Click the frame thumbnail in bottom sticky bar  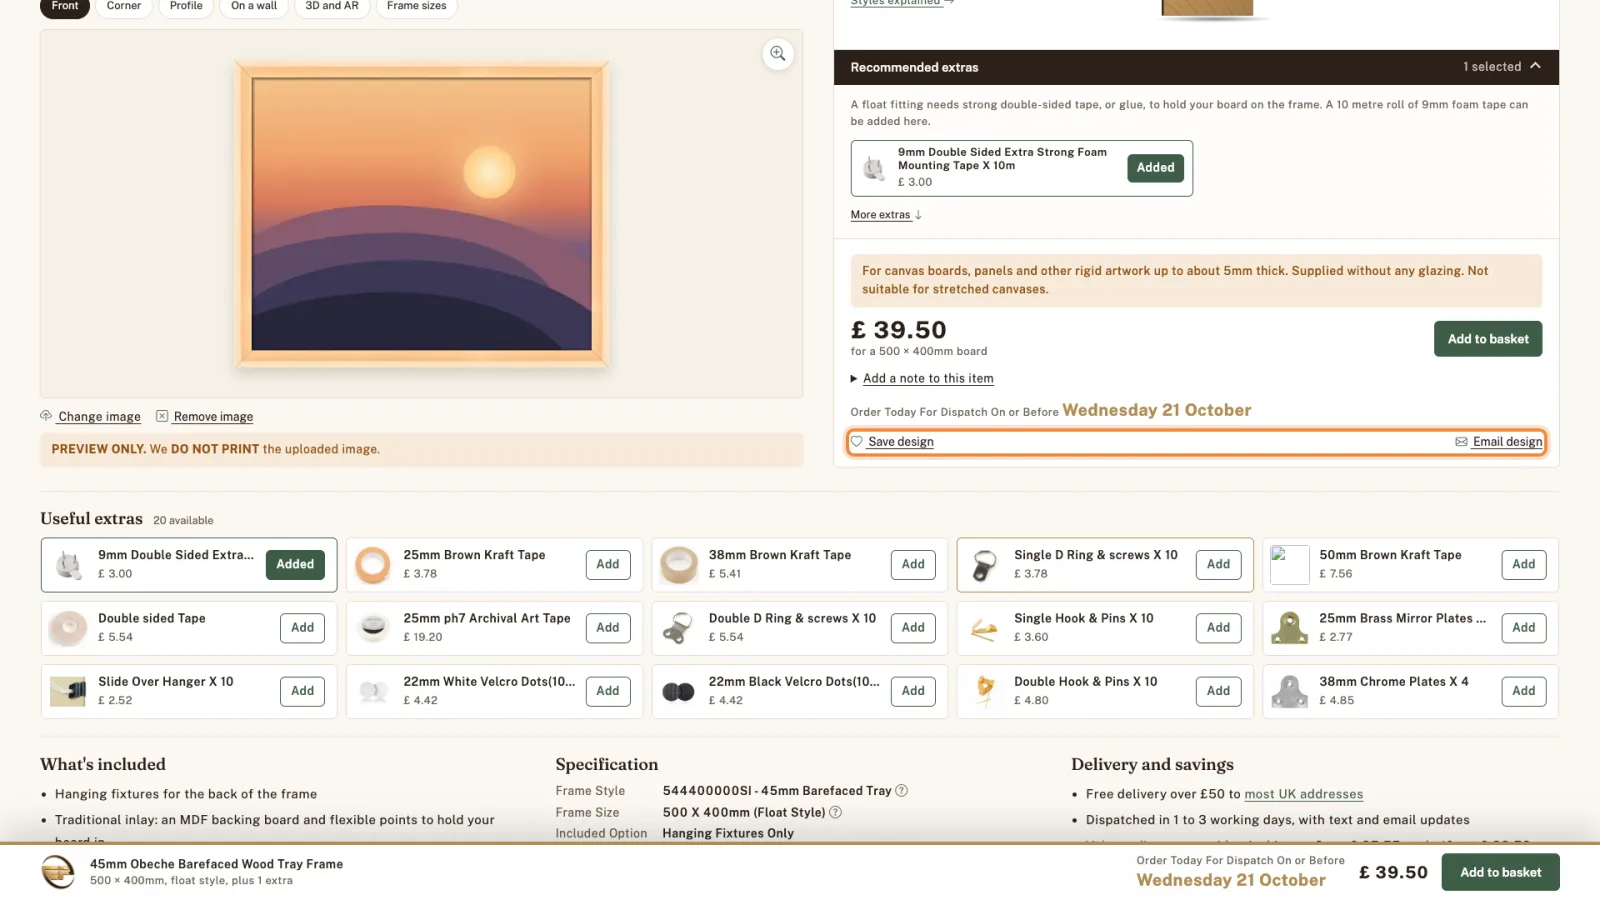click(58, 872)
